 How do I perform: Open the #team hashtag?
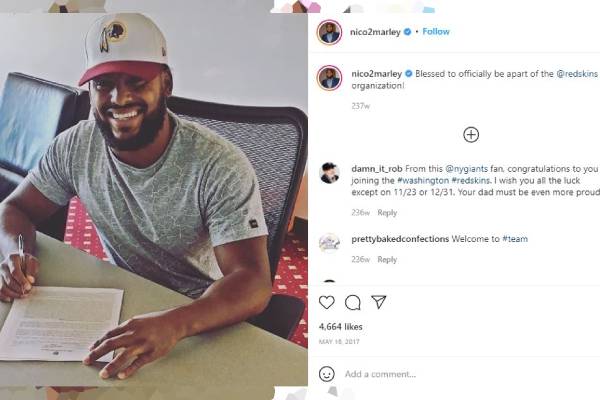coord(515,239)
